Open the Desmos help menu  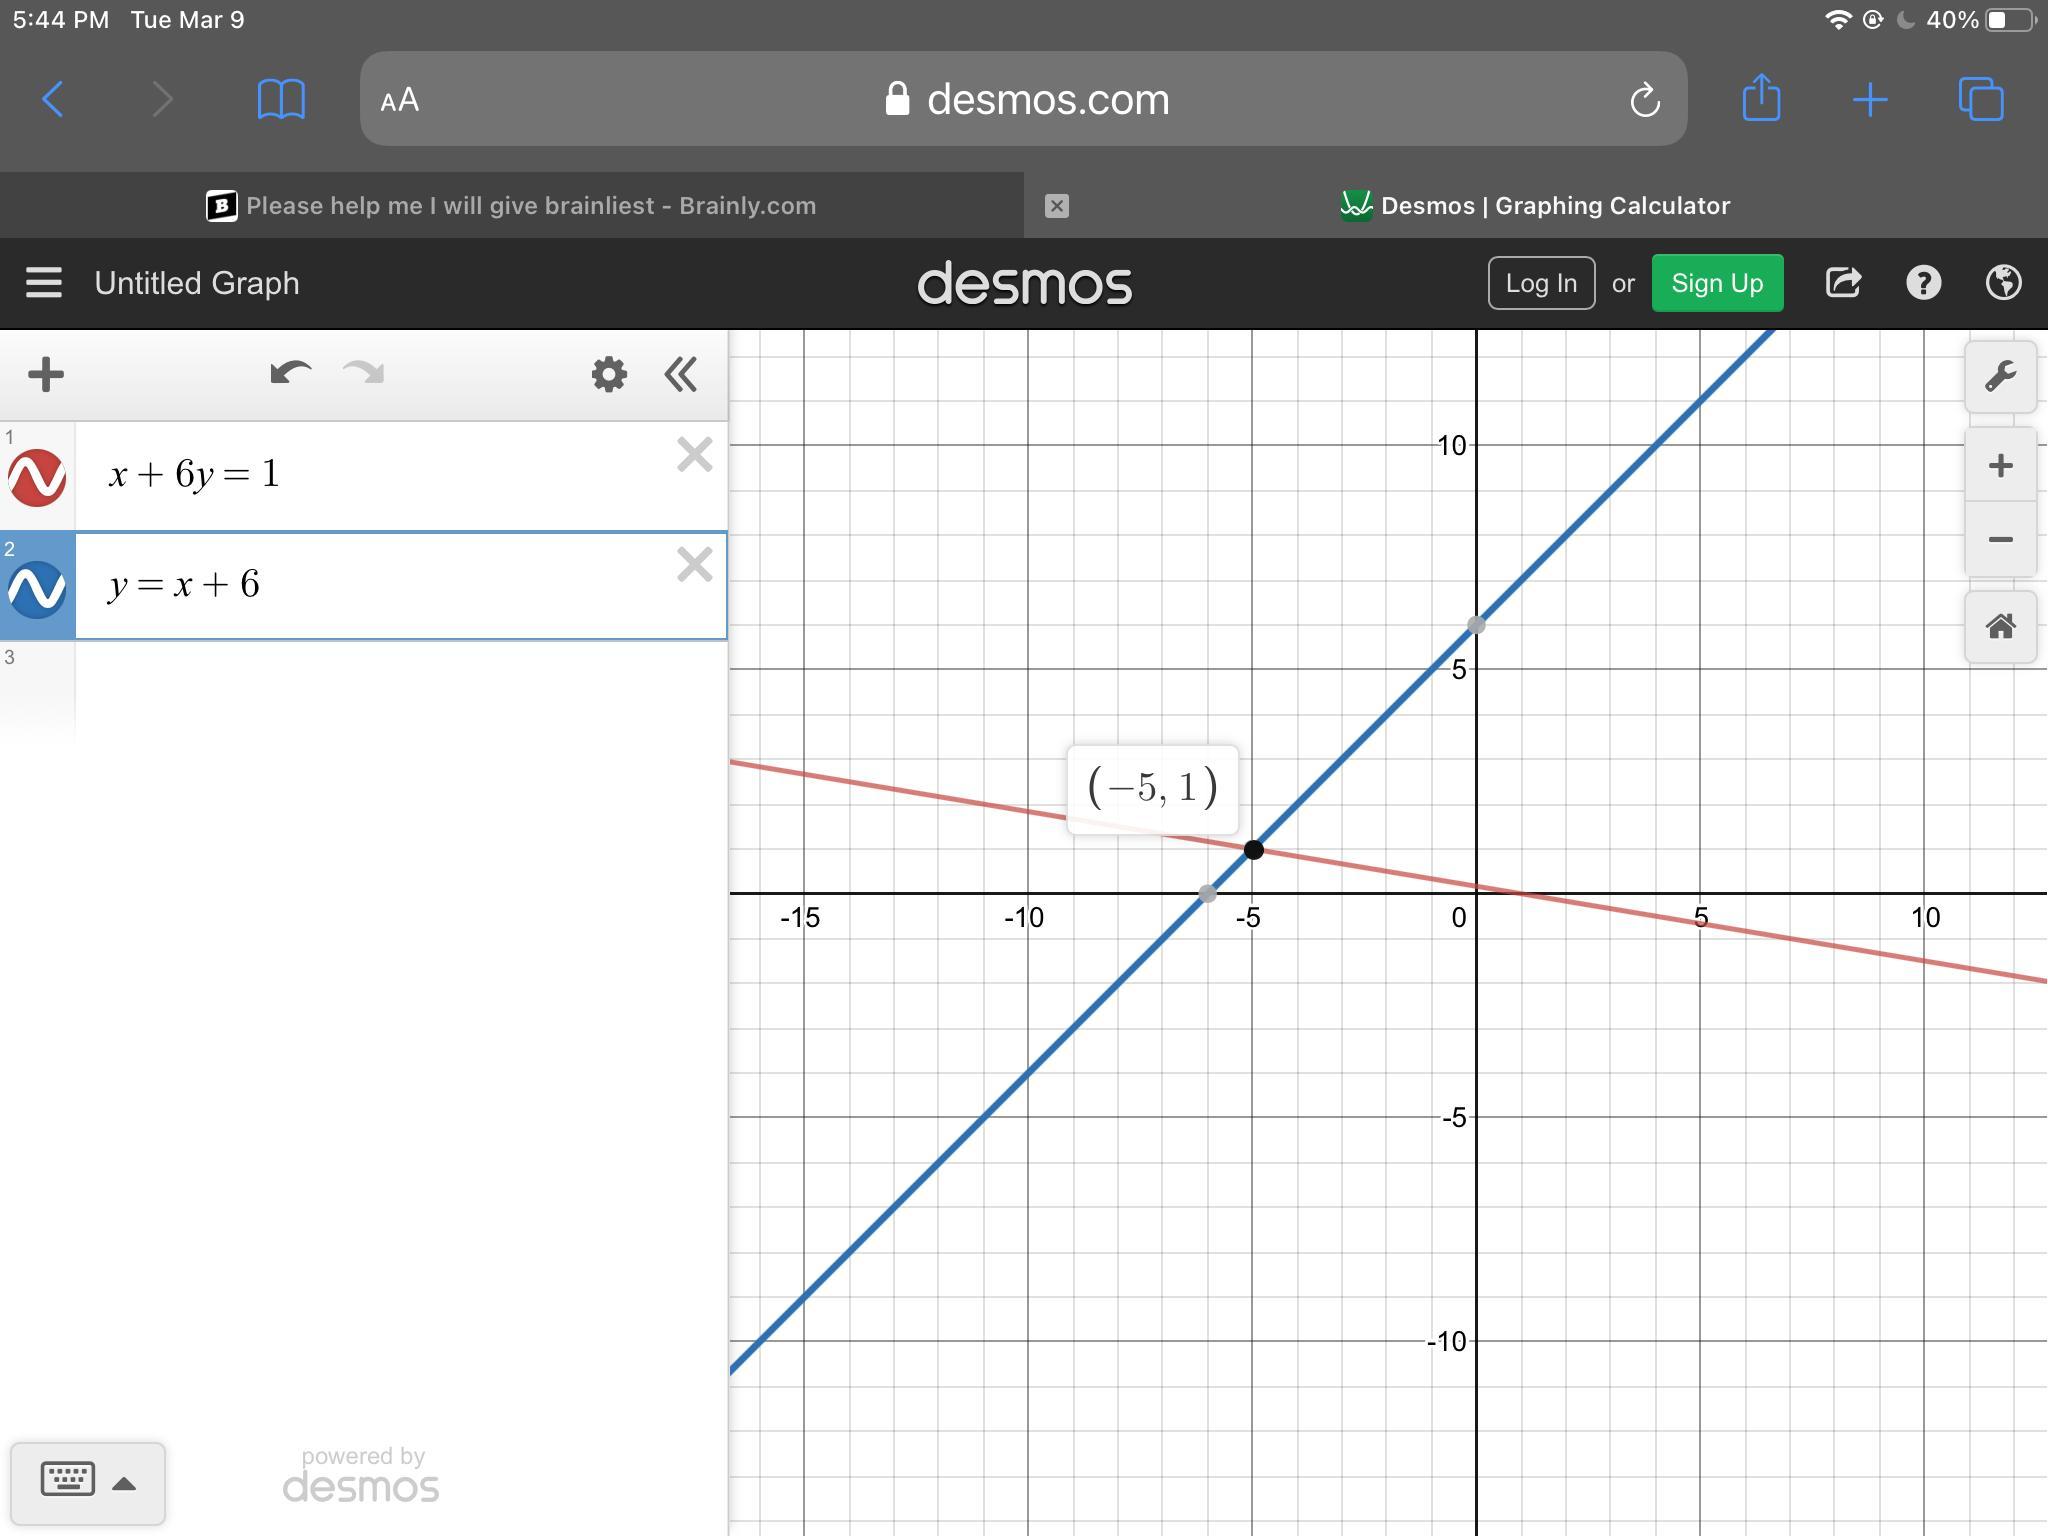click(x=1923, y=283)
